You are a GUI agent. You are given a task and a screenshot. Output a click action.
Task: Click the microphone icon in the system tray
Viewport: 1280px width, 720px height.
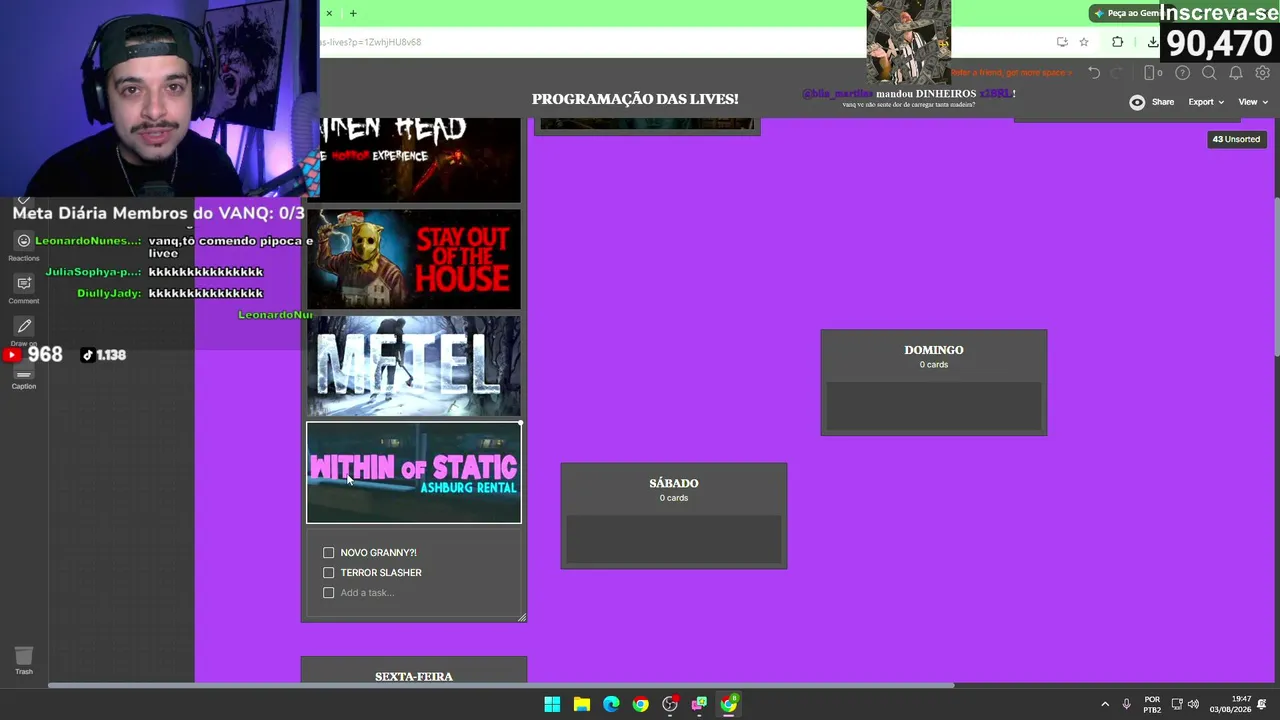pos(1126,704)
